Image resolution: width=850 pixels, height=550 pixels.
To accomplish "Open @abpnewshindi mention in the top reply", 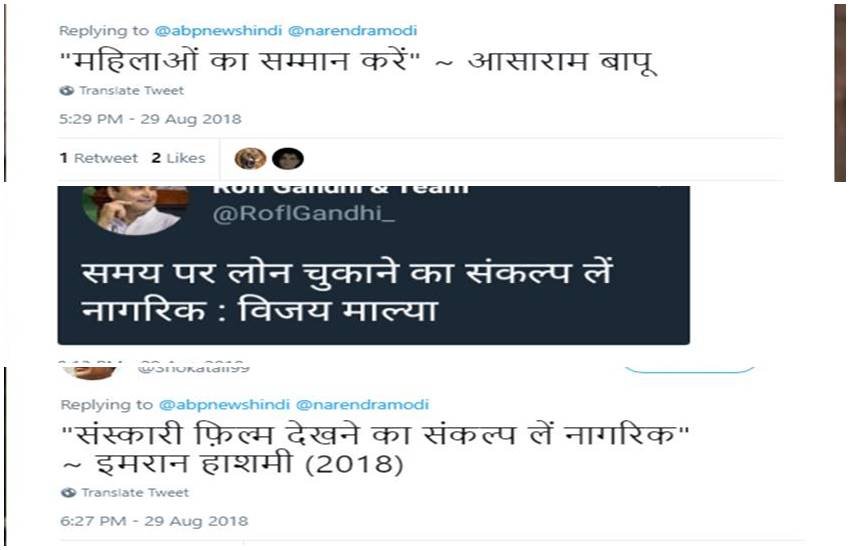I will [x=218, y=30].
